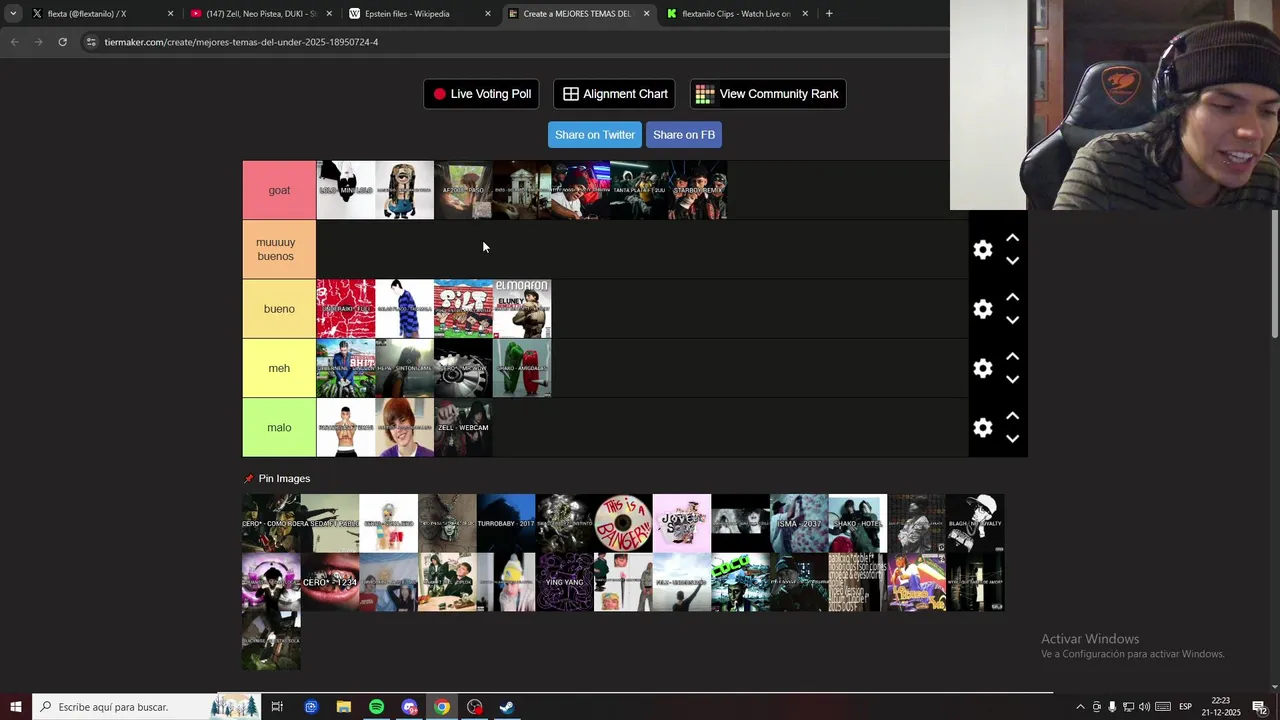Image resolution: width=1280 pixels, height=720 pixels.
Task: Move meh tier up with arrow
Action: (1012, 356)
